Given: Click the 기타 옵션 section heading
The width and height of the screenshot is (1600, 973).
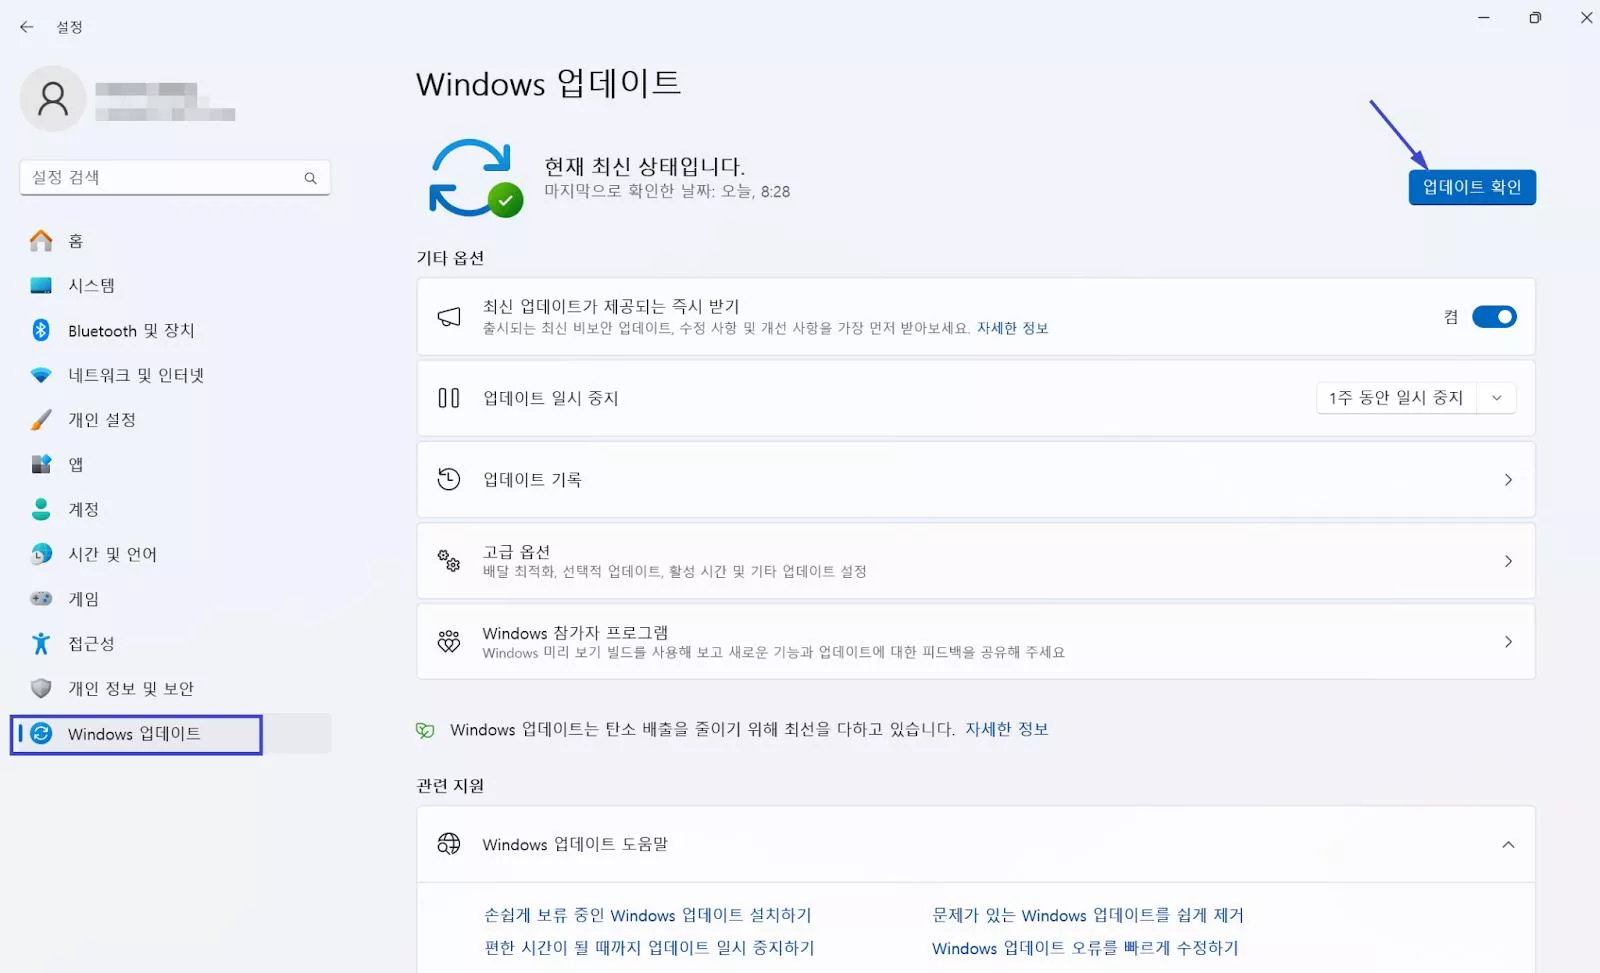Looking at the screenshot, I should tap(450, 258).
